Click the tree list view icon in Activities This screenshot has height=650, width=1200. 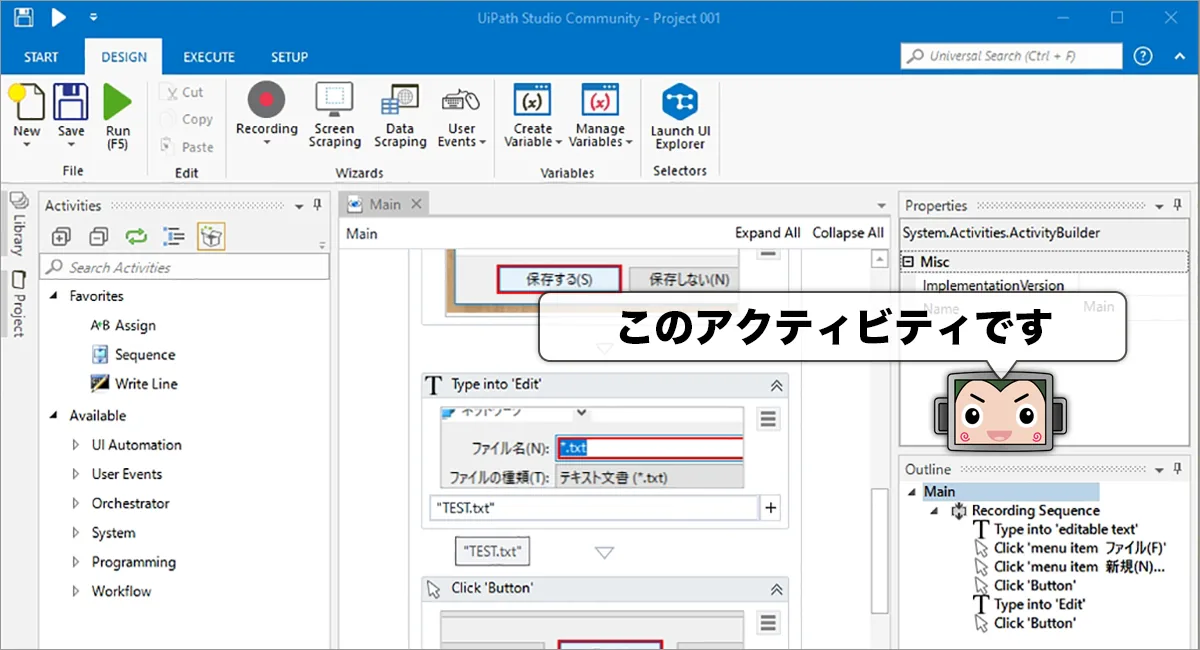click(x=174, y=237)
